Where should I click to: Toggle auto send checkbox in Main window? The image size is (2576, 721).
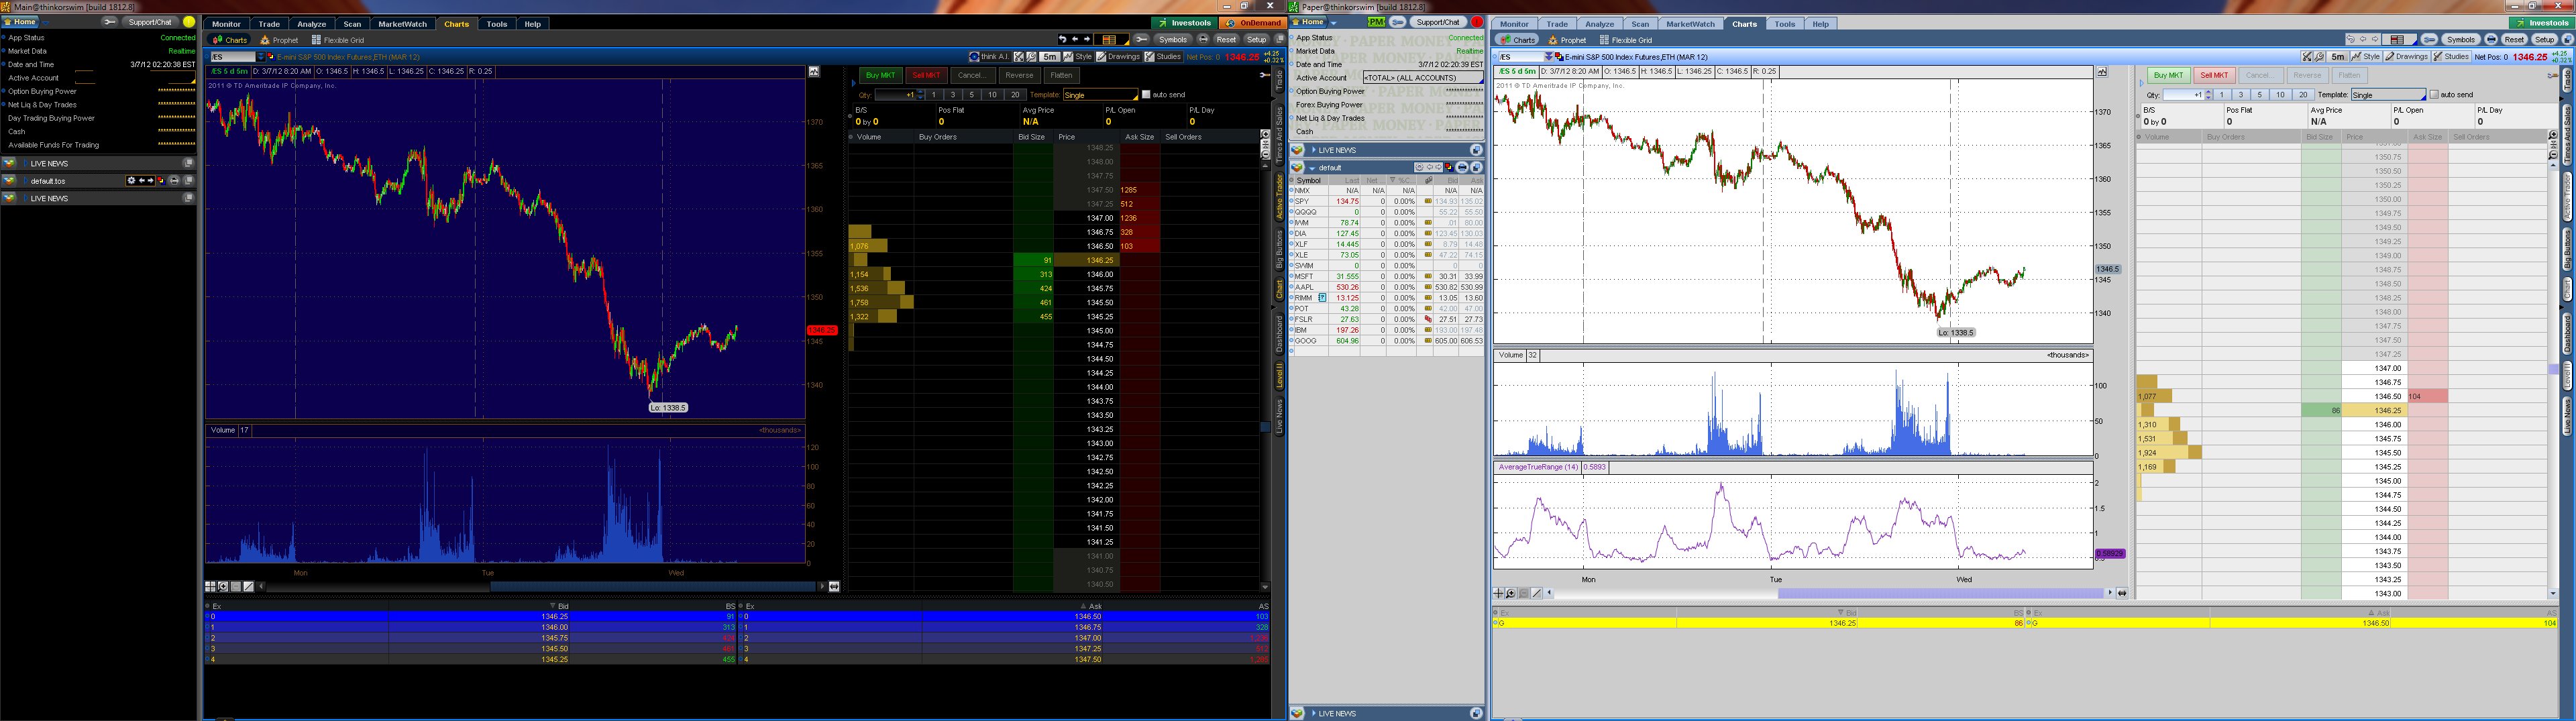click(1146, 95)
